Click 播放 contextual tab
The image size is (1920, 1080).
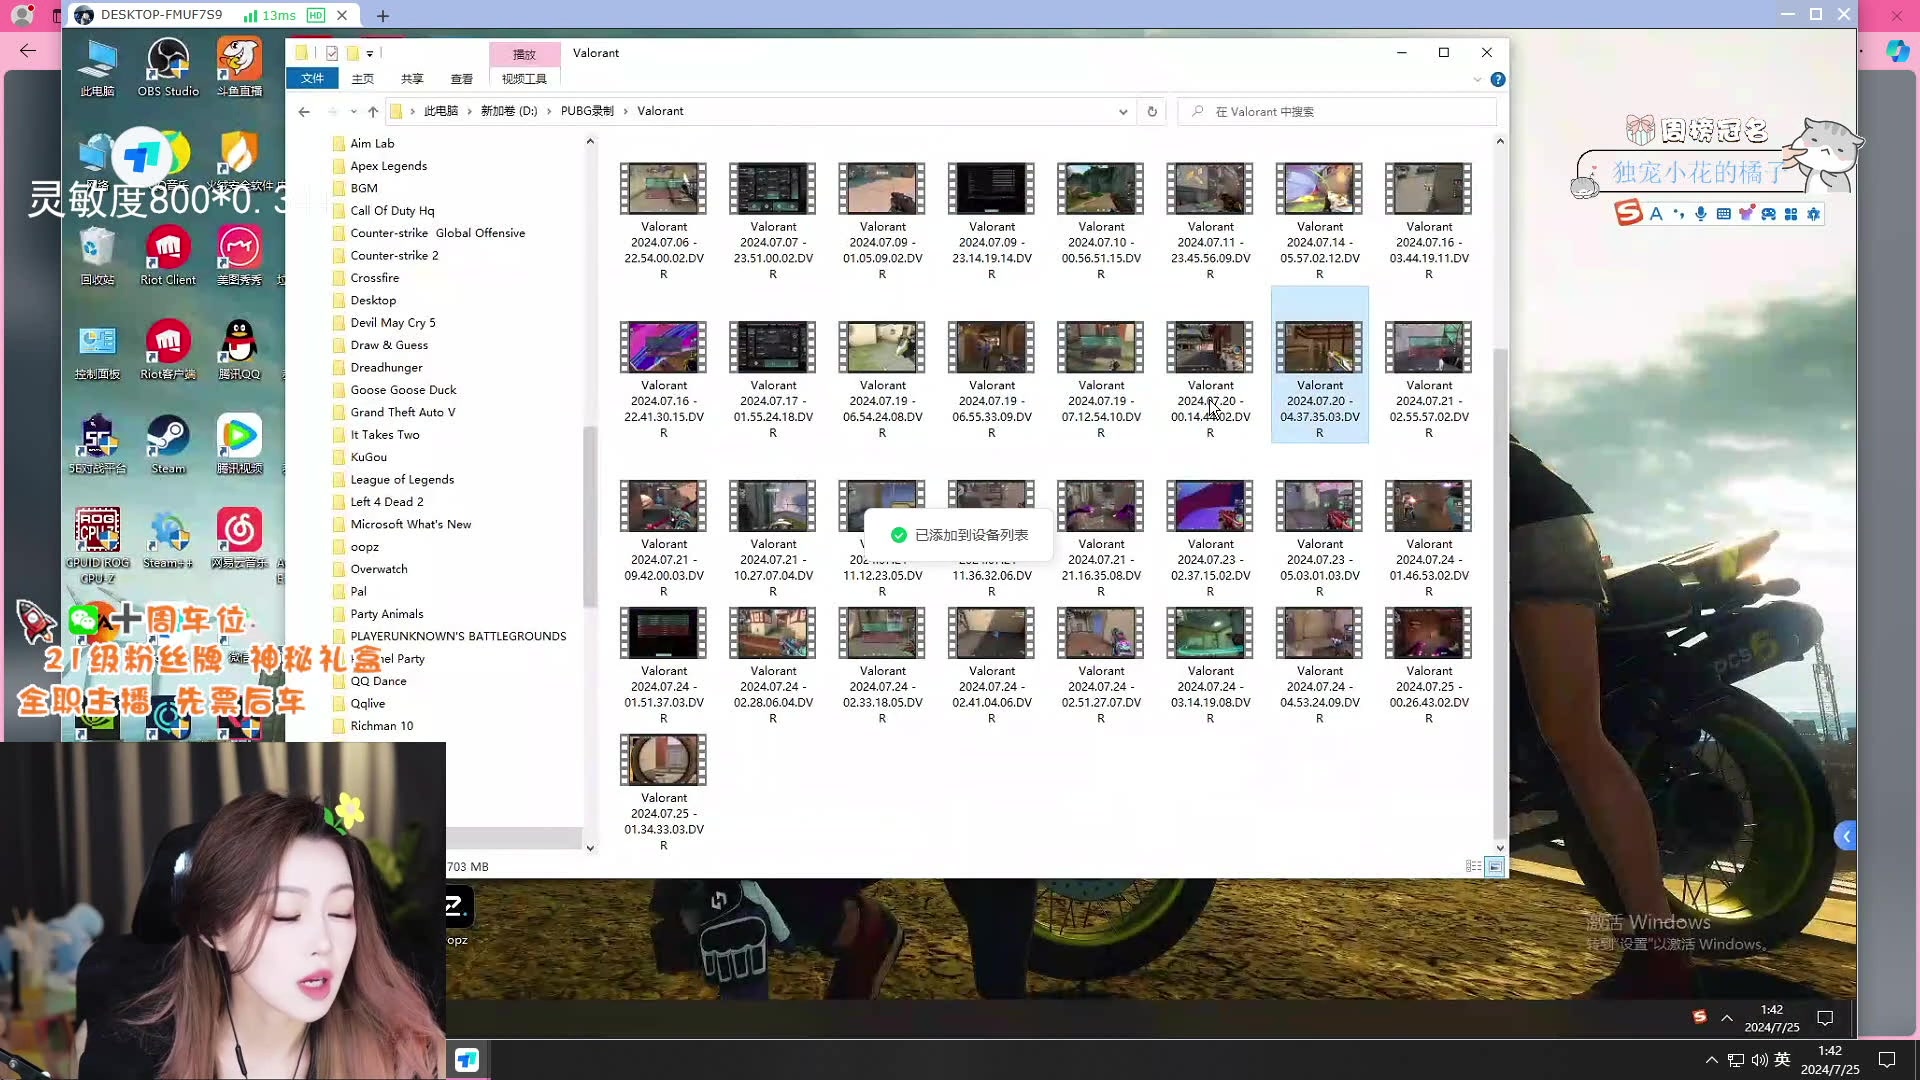524,54
